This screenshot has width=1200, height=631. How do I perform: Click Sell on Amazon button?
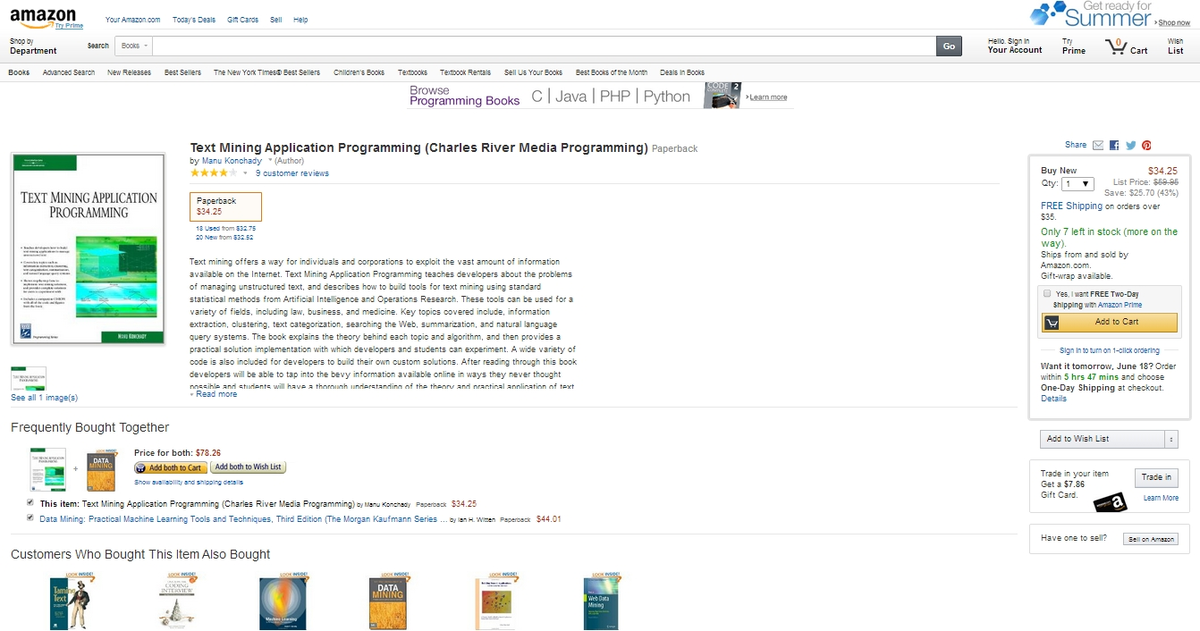[x=1150, y=539]
